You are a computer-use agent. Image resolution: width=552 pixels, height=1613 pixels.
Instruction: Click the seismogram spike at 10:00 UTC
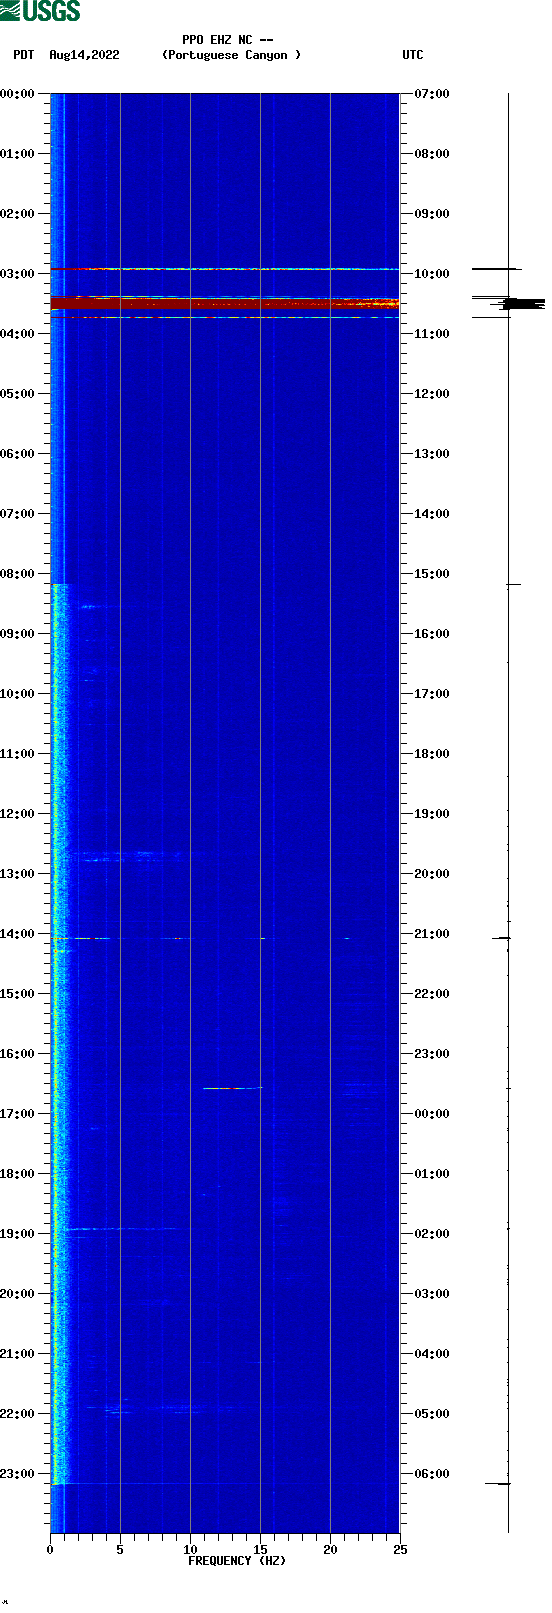click(x=497, y=269)
